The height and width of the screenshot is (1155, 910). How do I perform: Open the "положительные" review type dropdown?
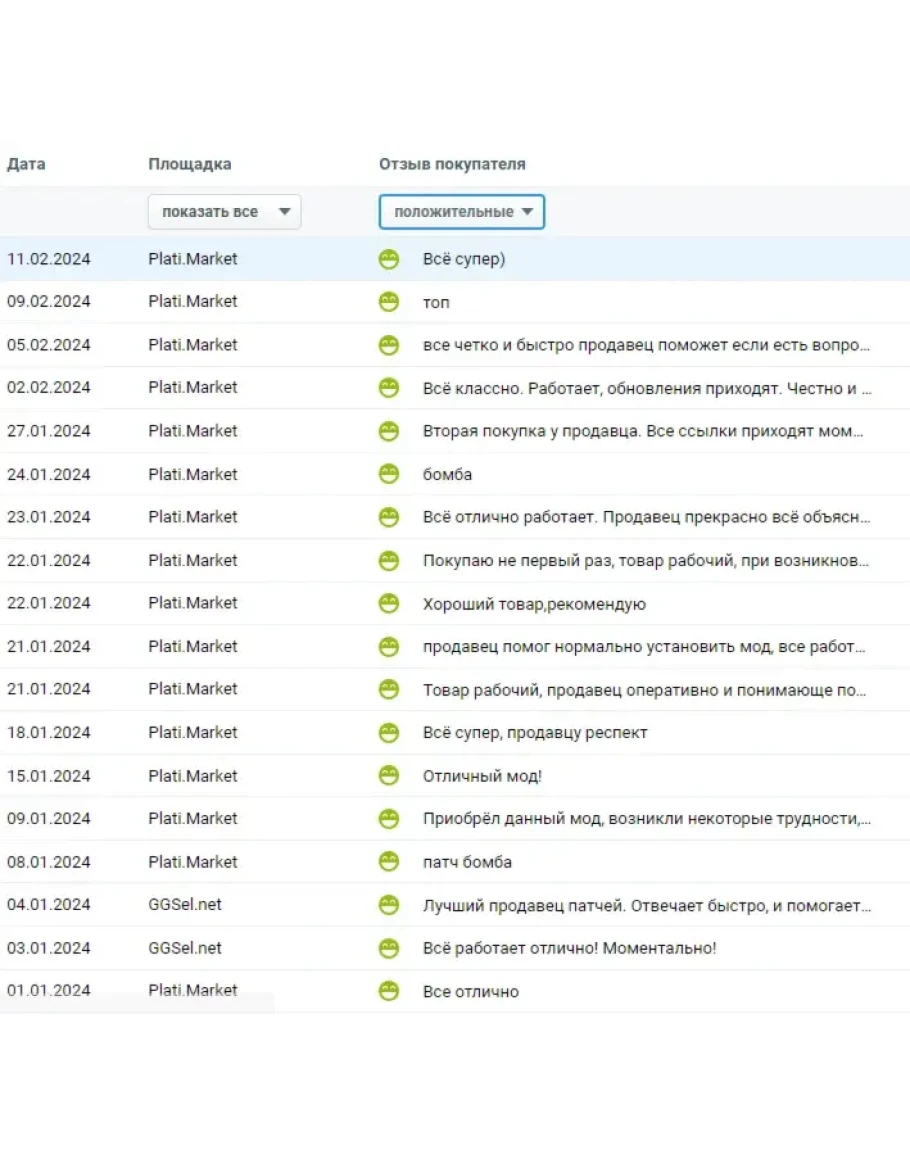point(461,212)
